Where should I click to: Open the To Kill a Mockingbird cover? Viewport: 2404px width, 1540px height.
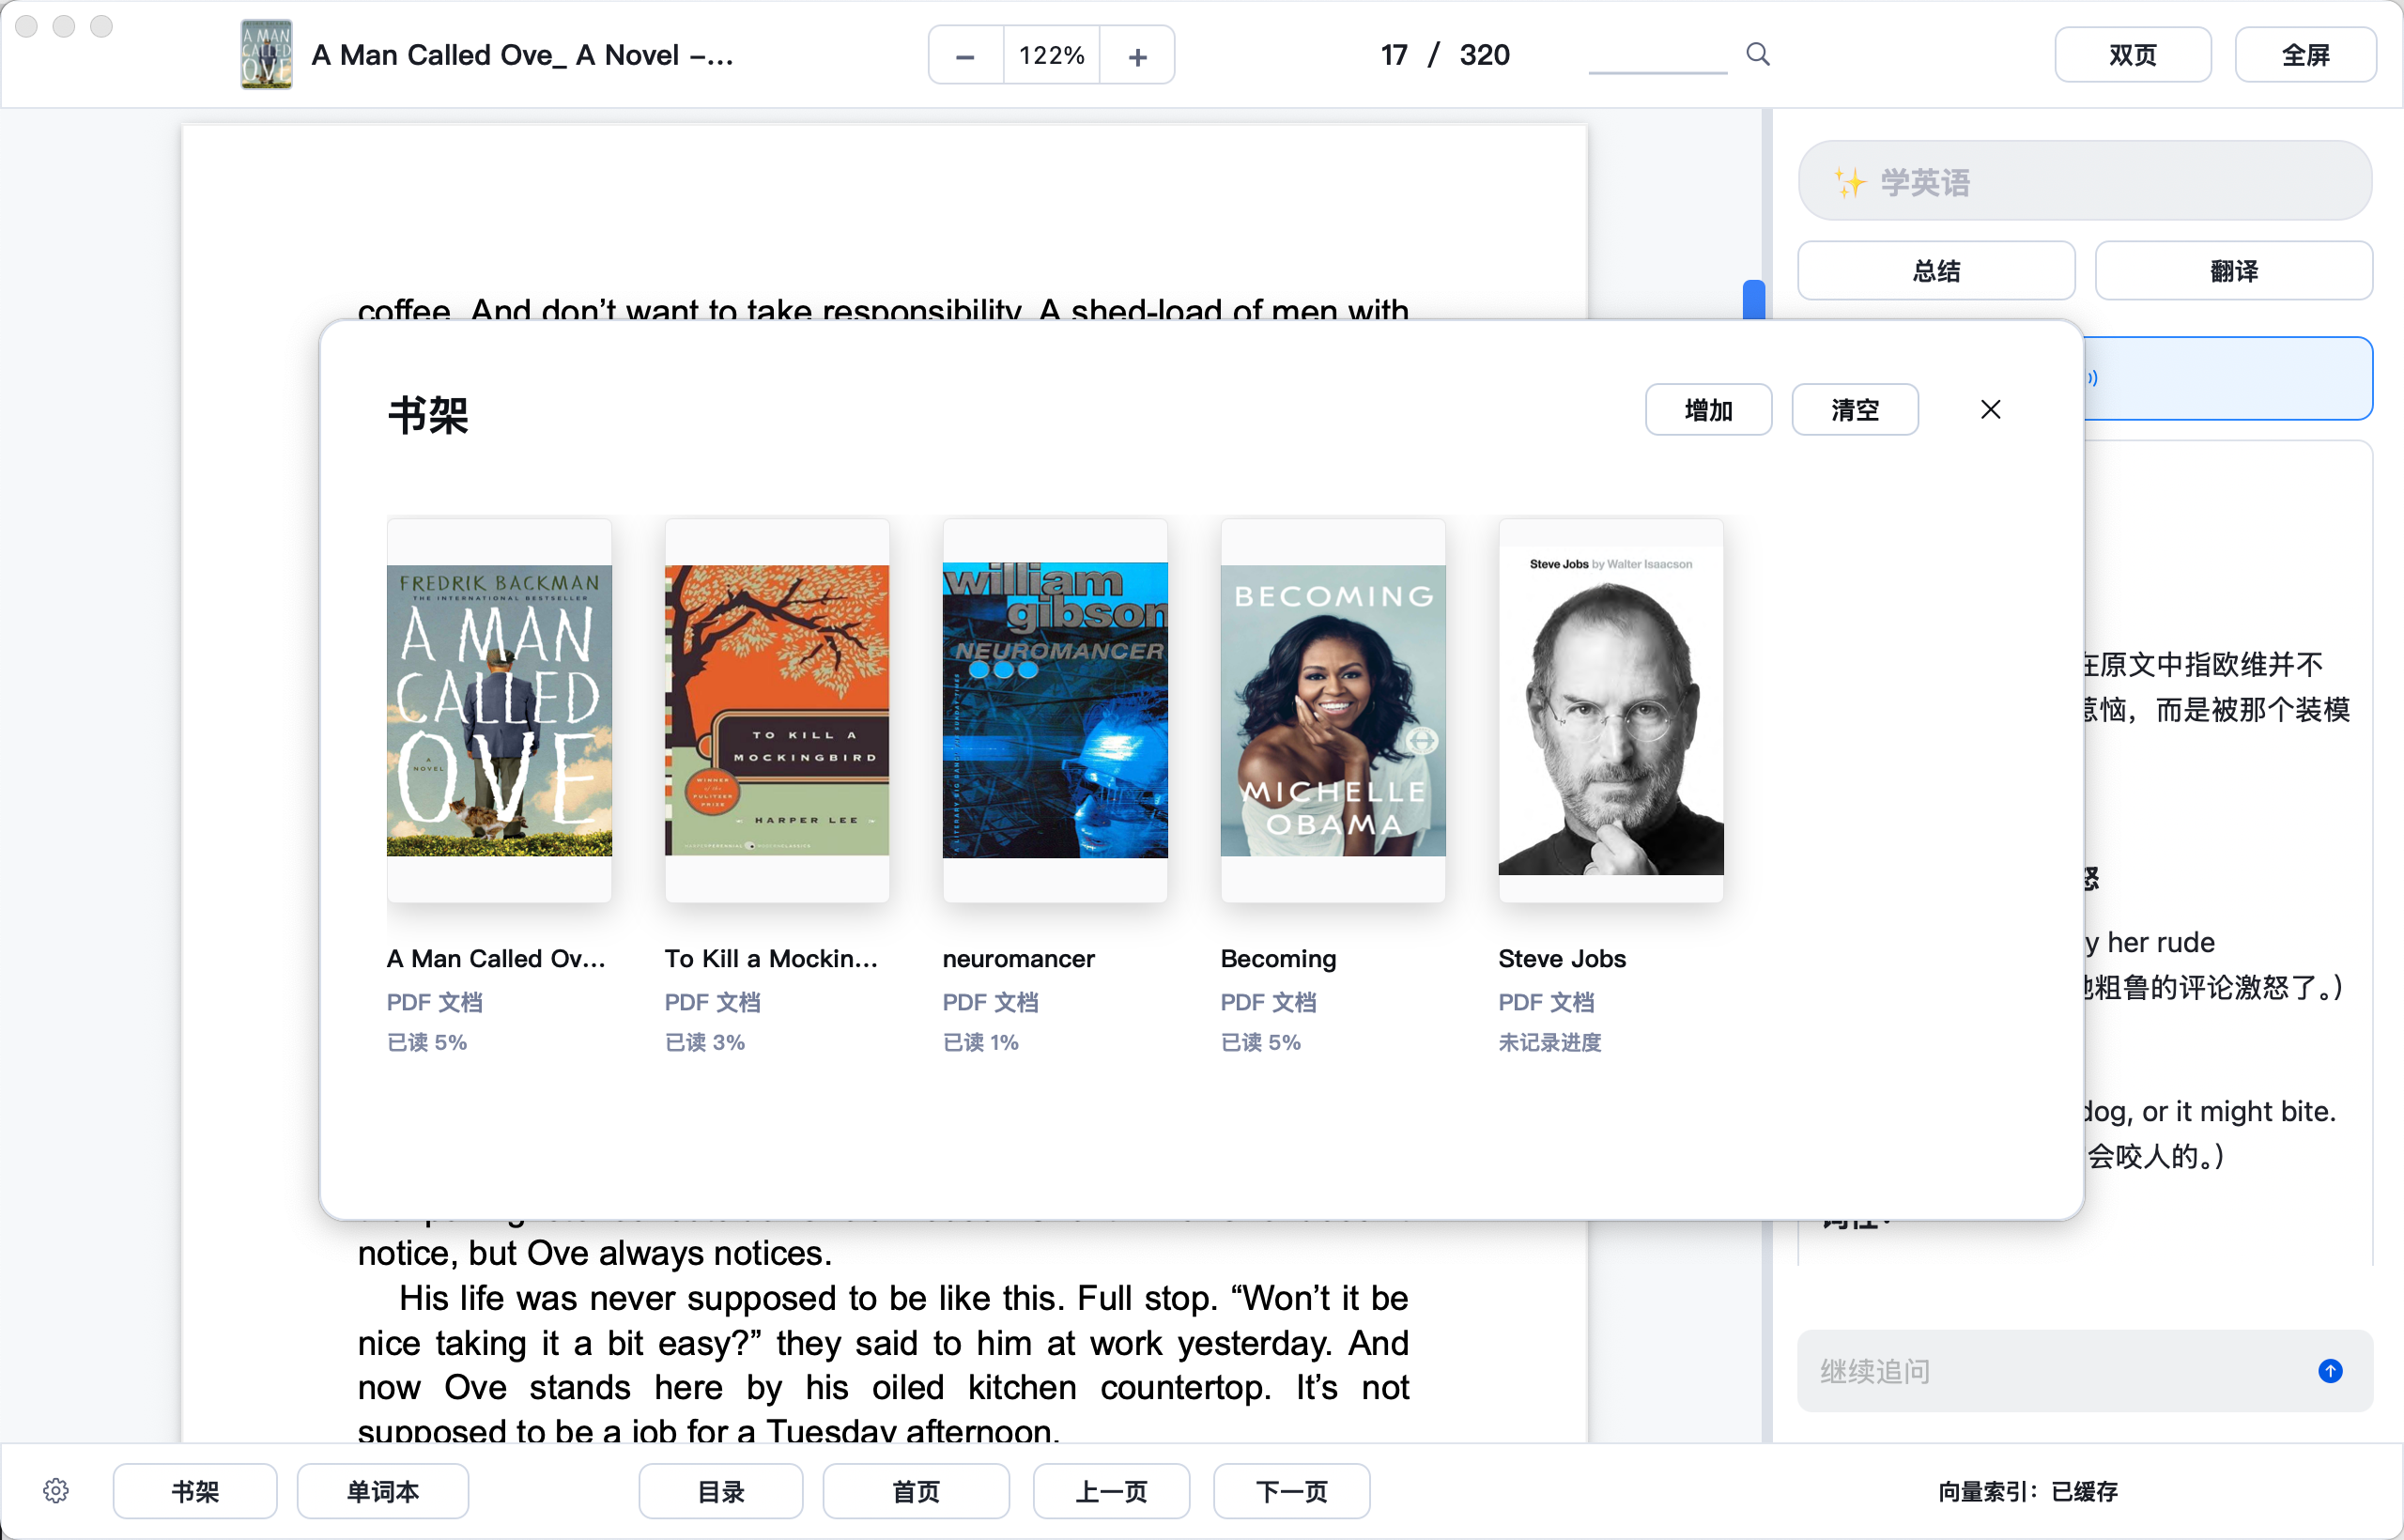tap(777, 710)
